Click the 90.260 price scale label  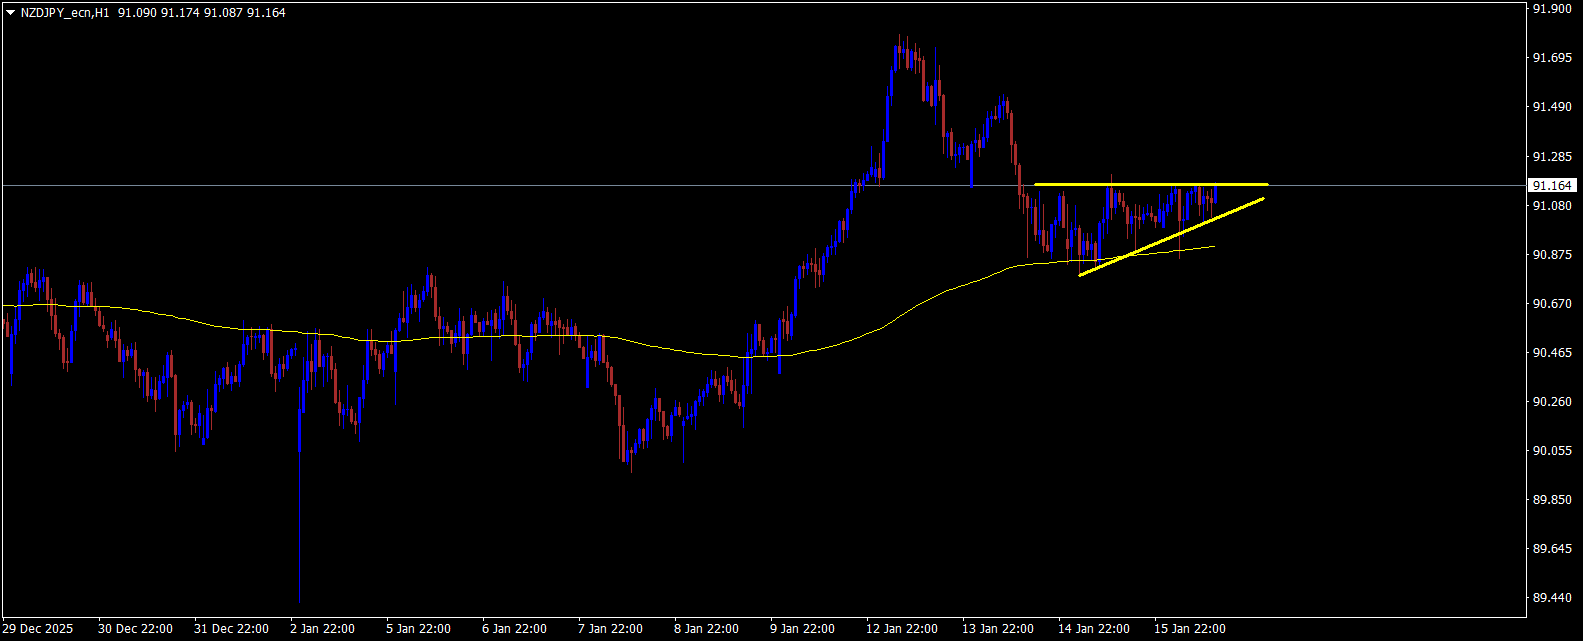[x=1553, y=402]
